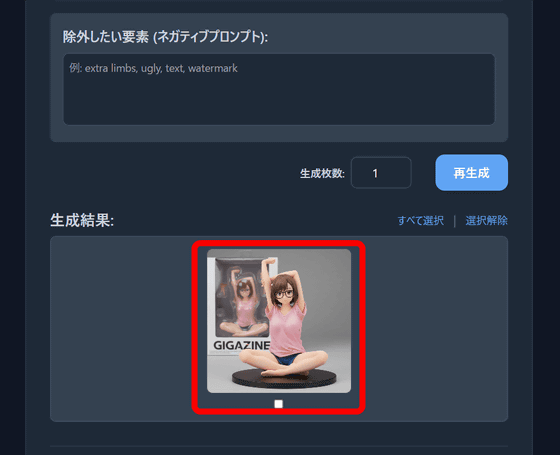
Task: Click the black round base of figure
Action: pos(284,379)
